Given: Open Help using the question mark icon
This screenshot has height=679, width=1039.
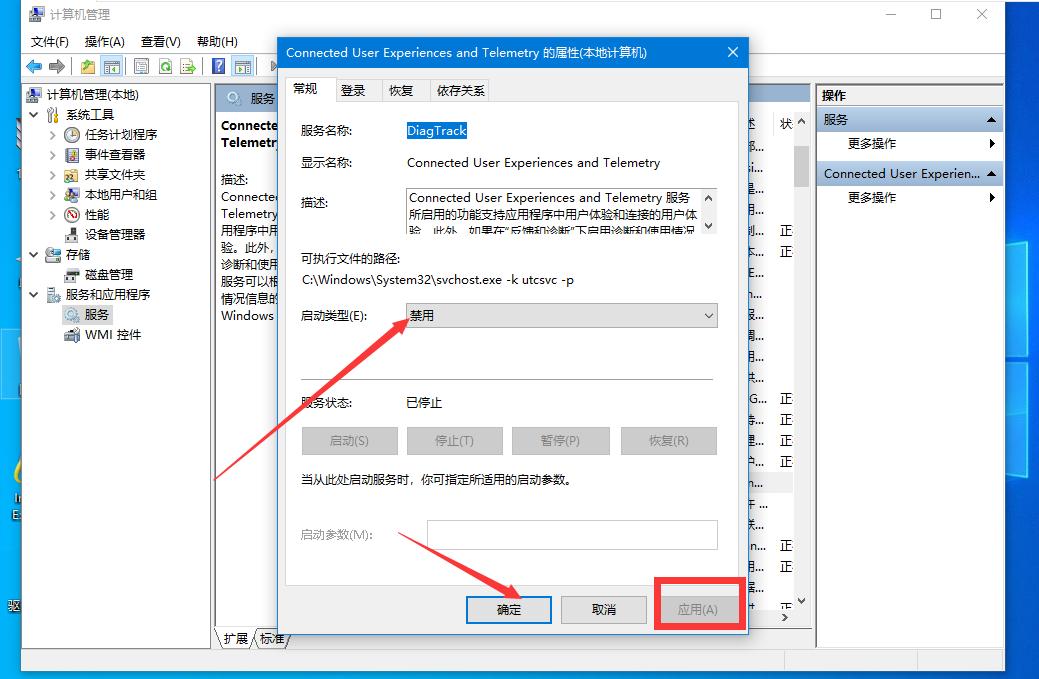Looking at the screenshot, I should coord(217,67).
